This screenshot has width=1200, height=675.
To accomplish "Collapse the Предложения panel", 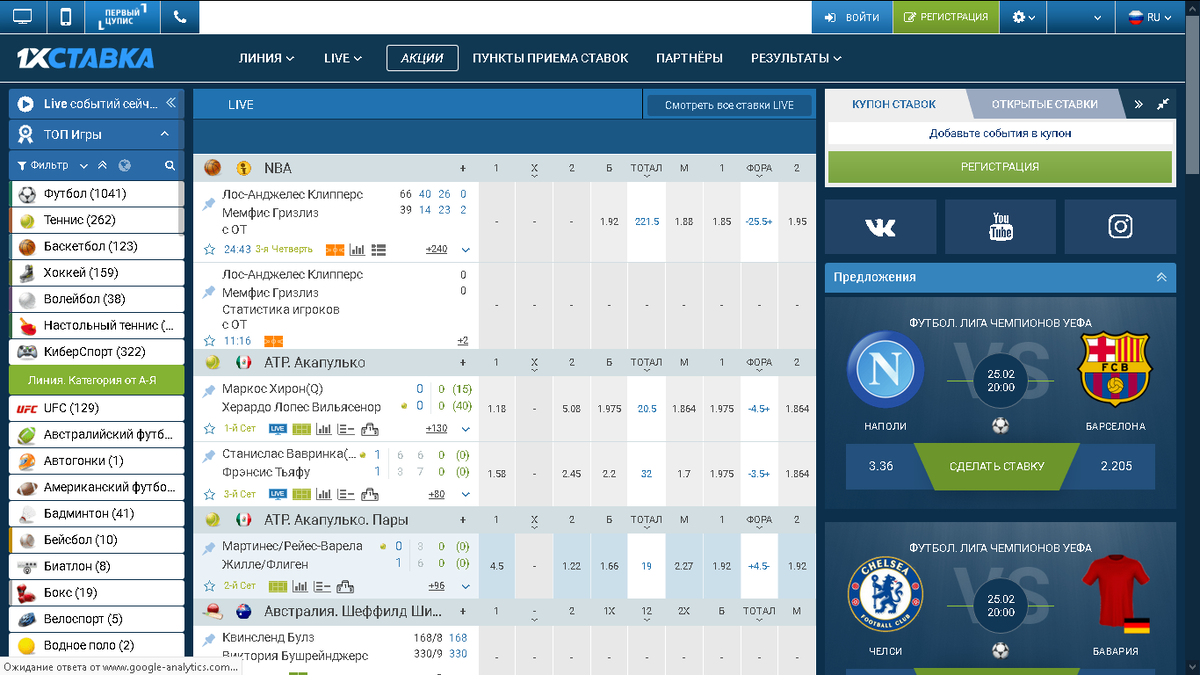I will [x=1160, y=277].
